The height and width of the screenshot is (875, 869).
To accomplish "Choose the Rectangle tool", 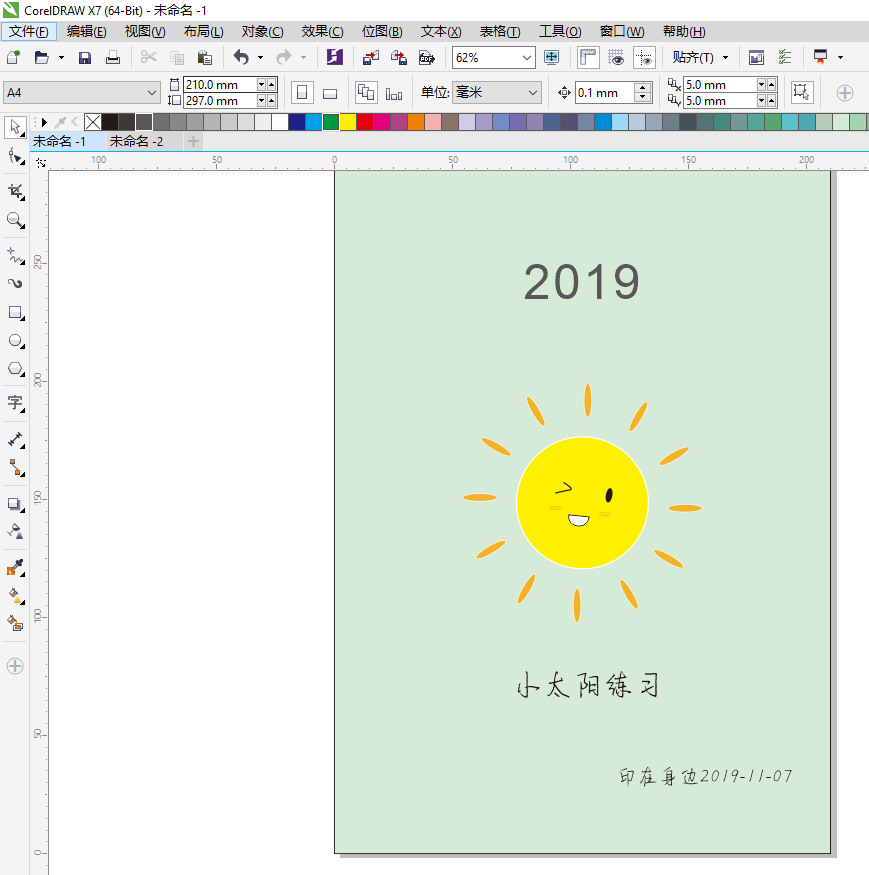I will point(15,312).
